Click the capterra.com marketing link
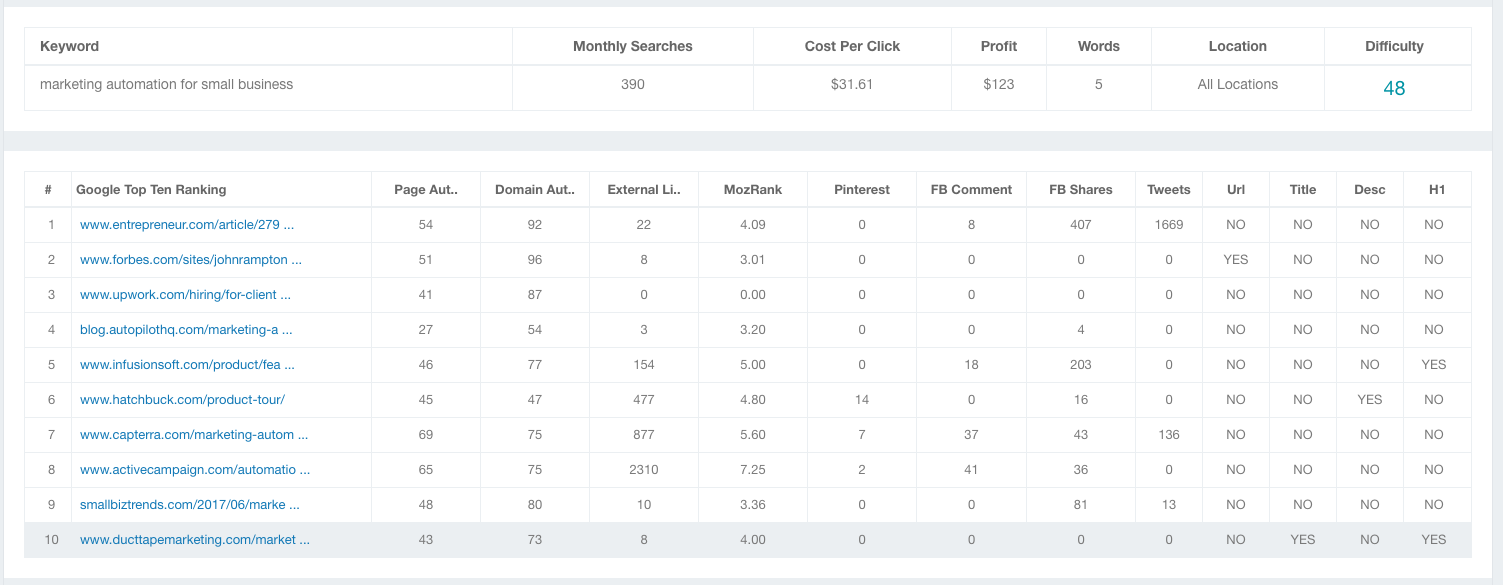This screenshot has width=1503, height=585. point(193,435)
